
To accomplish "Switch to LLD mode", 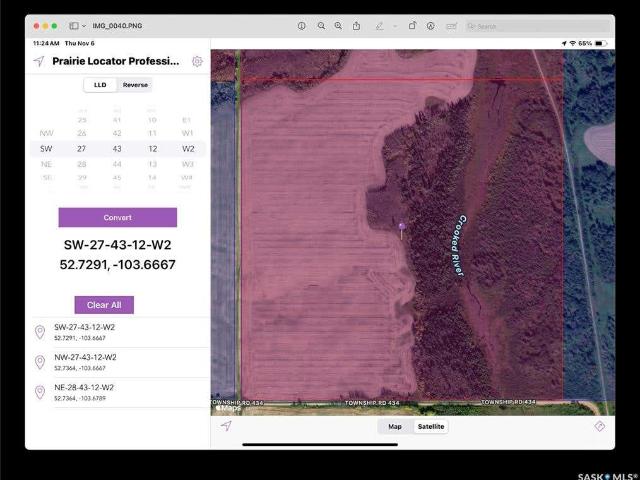I will point(100,85).
